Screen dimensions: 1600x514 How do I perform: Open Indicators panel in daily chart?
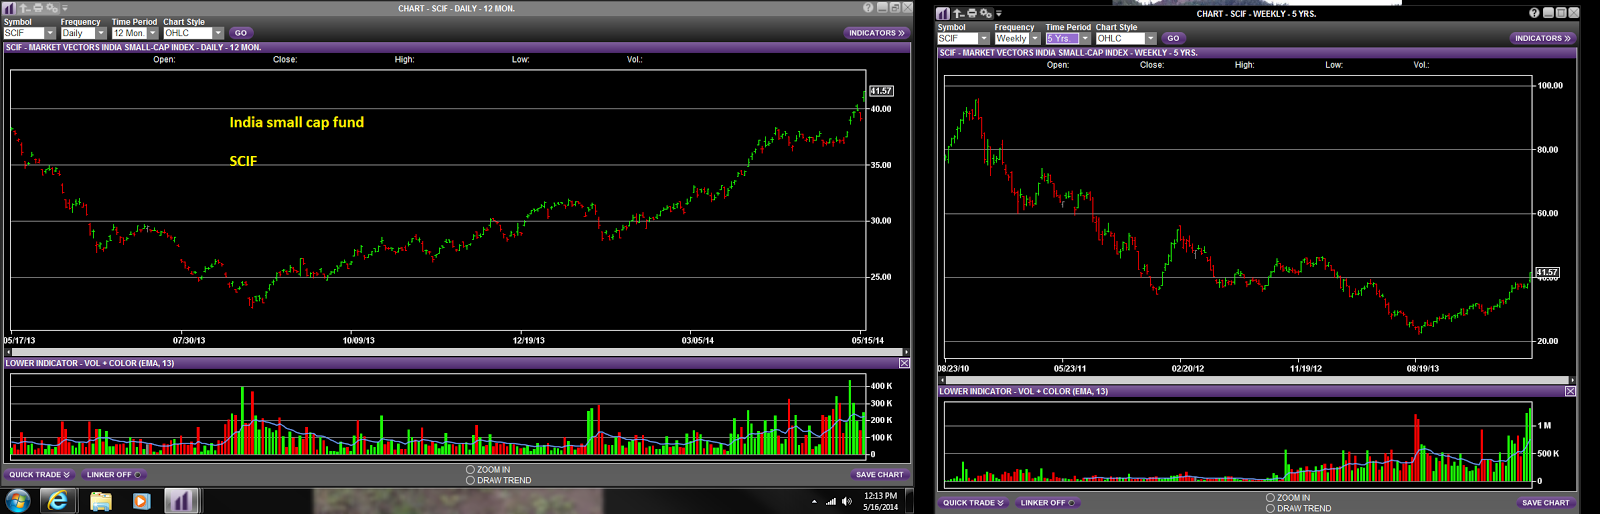(877, 33)
